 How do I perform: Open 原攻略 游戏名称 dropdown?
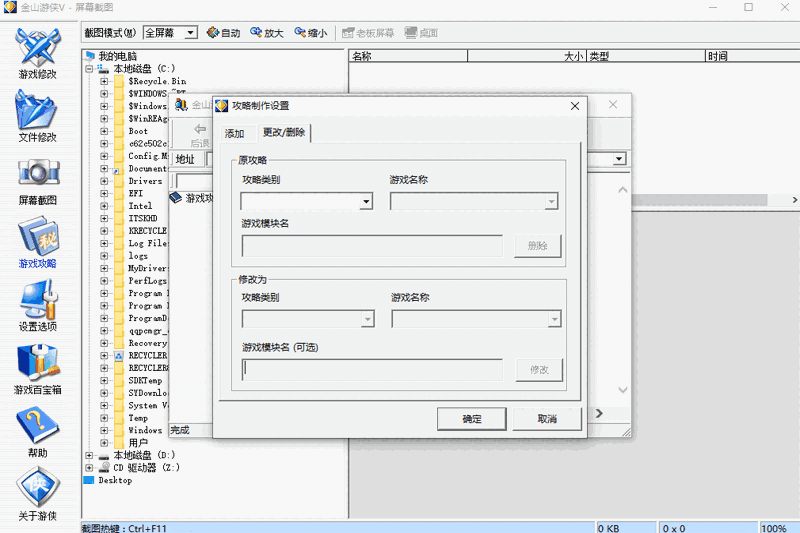pos(551,201)
